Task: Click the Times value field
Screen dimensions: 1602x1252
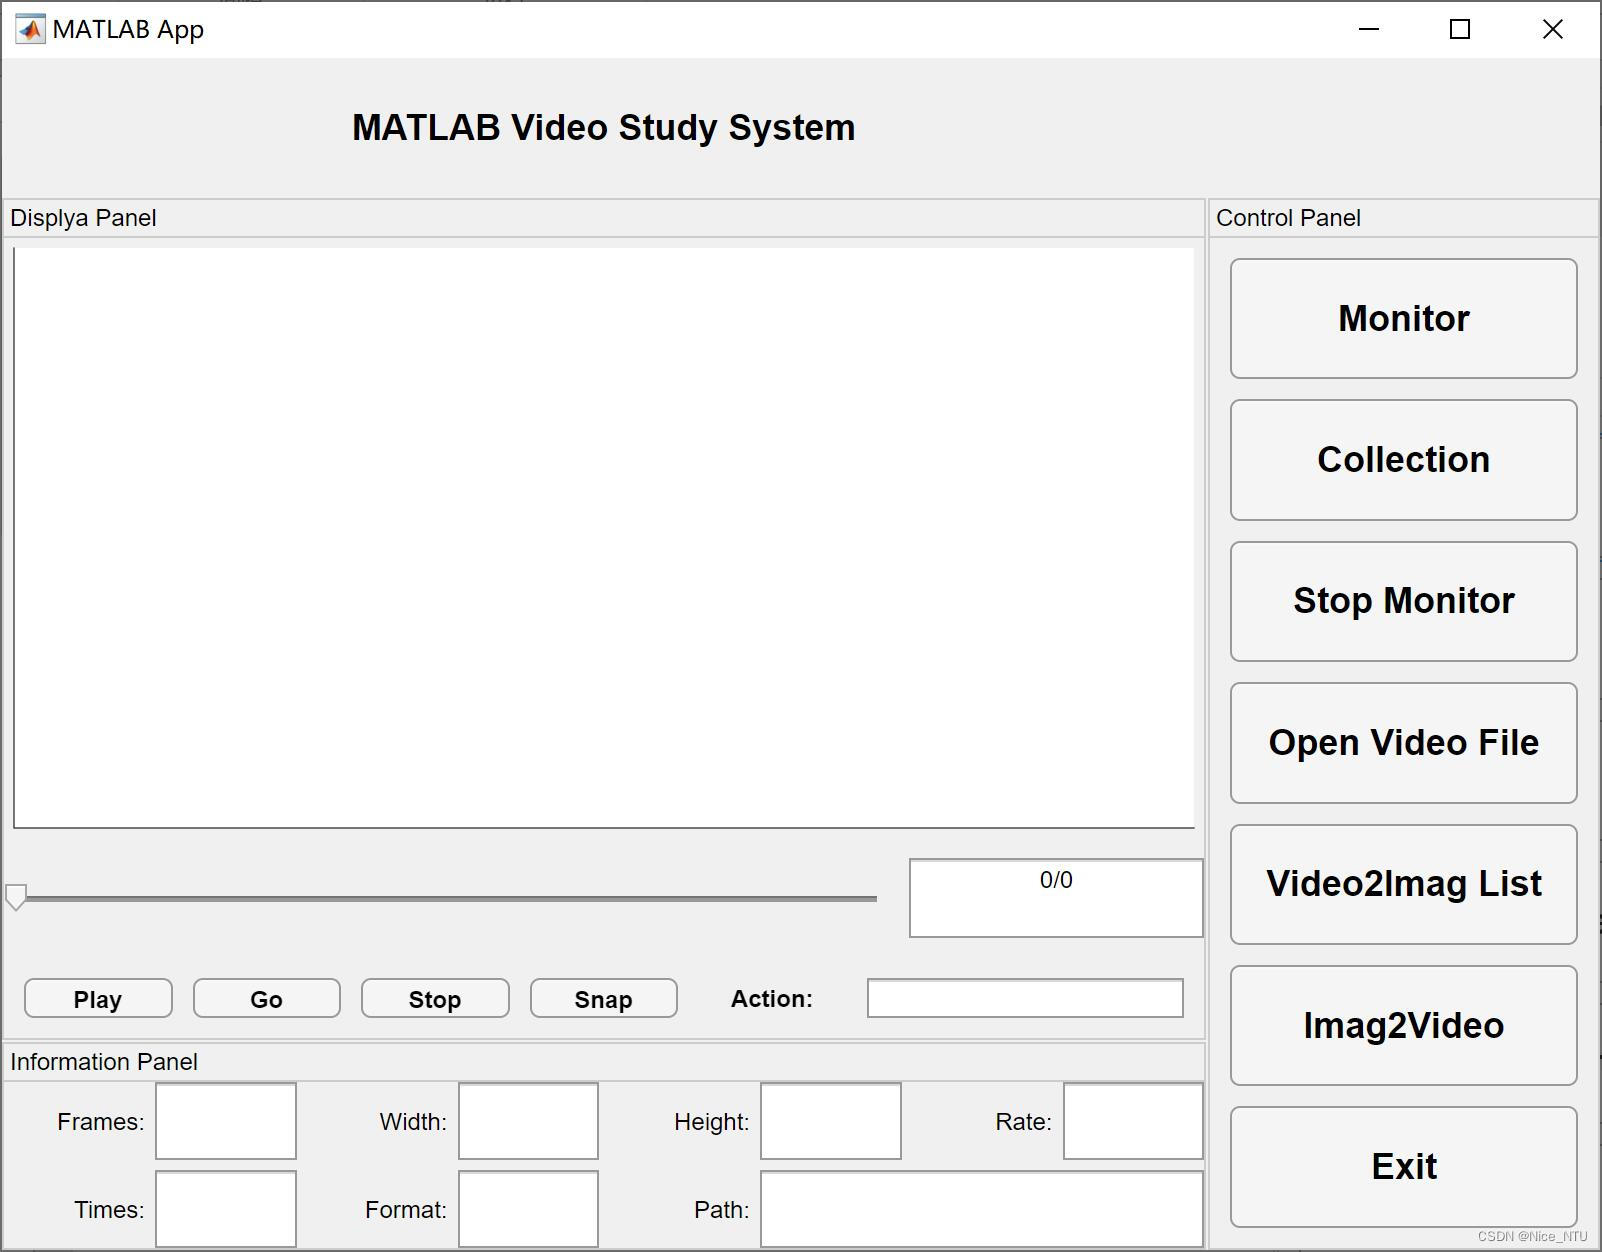Action: pyautogui.click(x=226, y=1209)
